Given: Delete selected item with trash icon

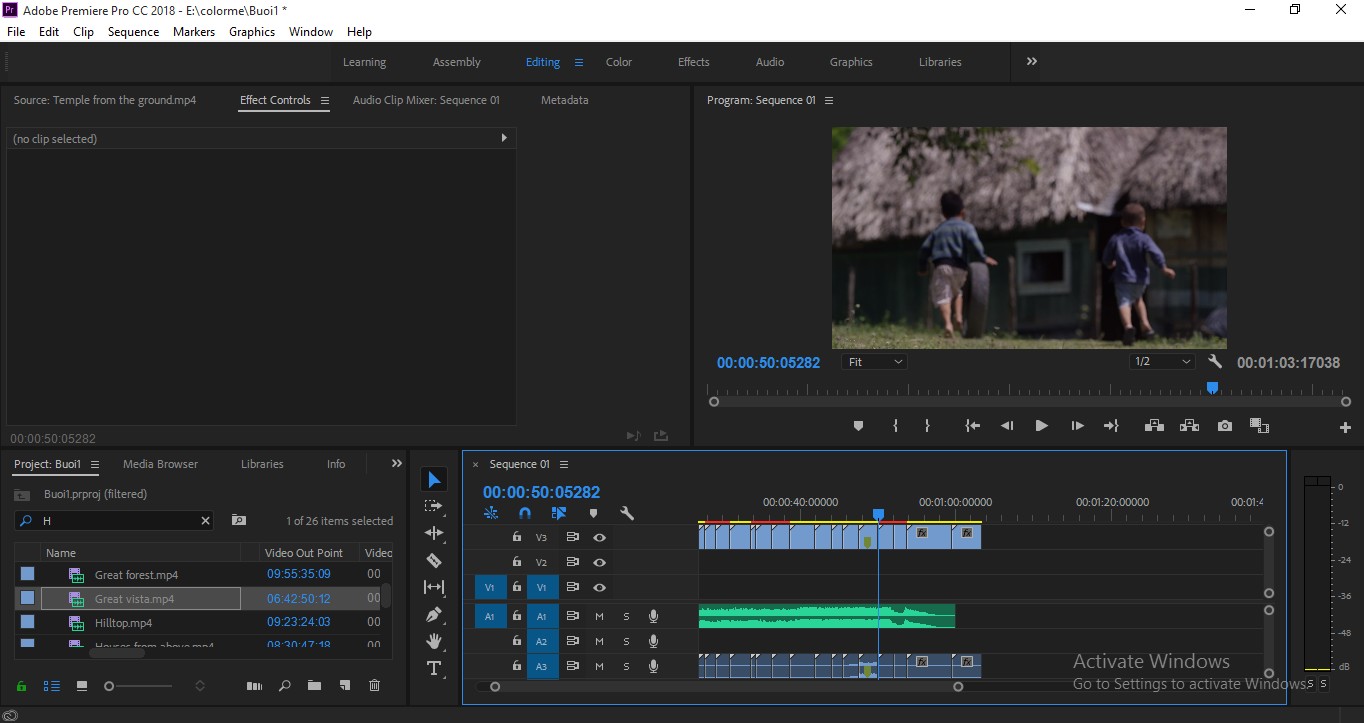Looking at the screenshot, I should (x=374, y=686).
